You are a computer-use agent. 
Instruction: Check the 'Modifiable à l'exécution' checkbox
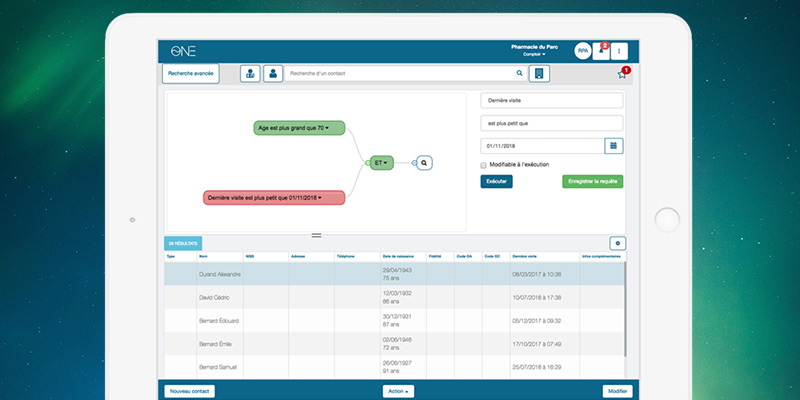pyautogui.click(x=484, y=164)
